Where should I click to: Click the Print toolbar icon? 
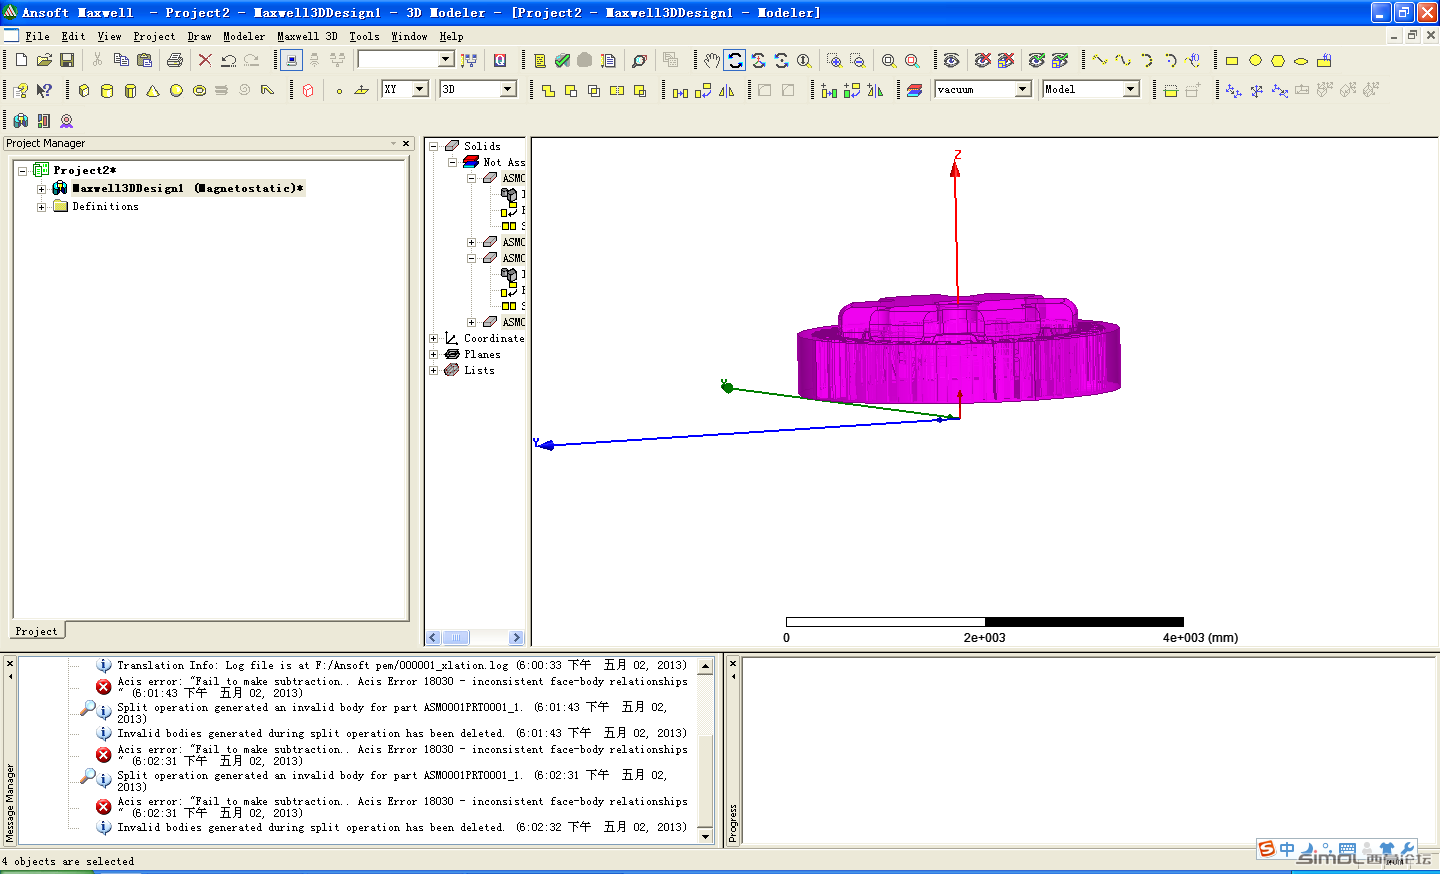pos(175,60)
